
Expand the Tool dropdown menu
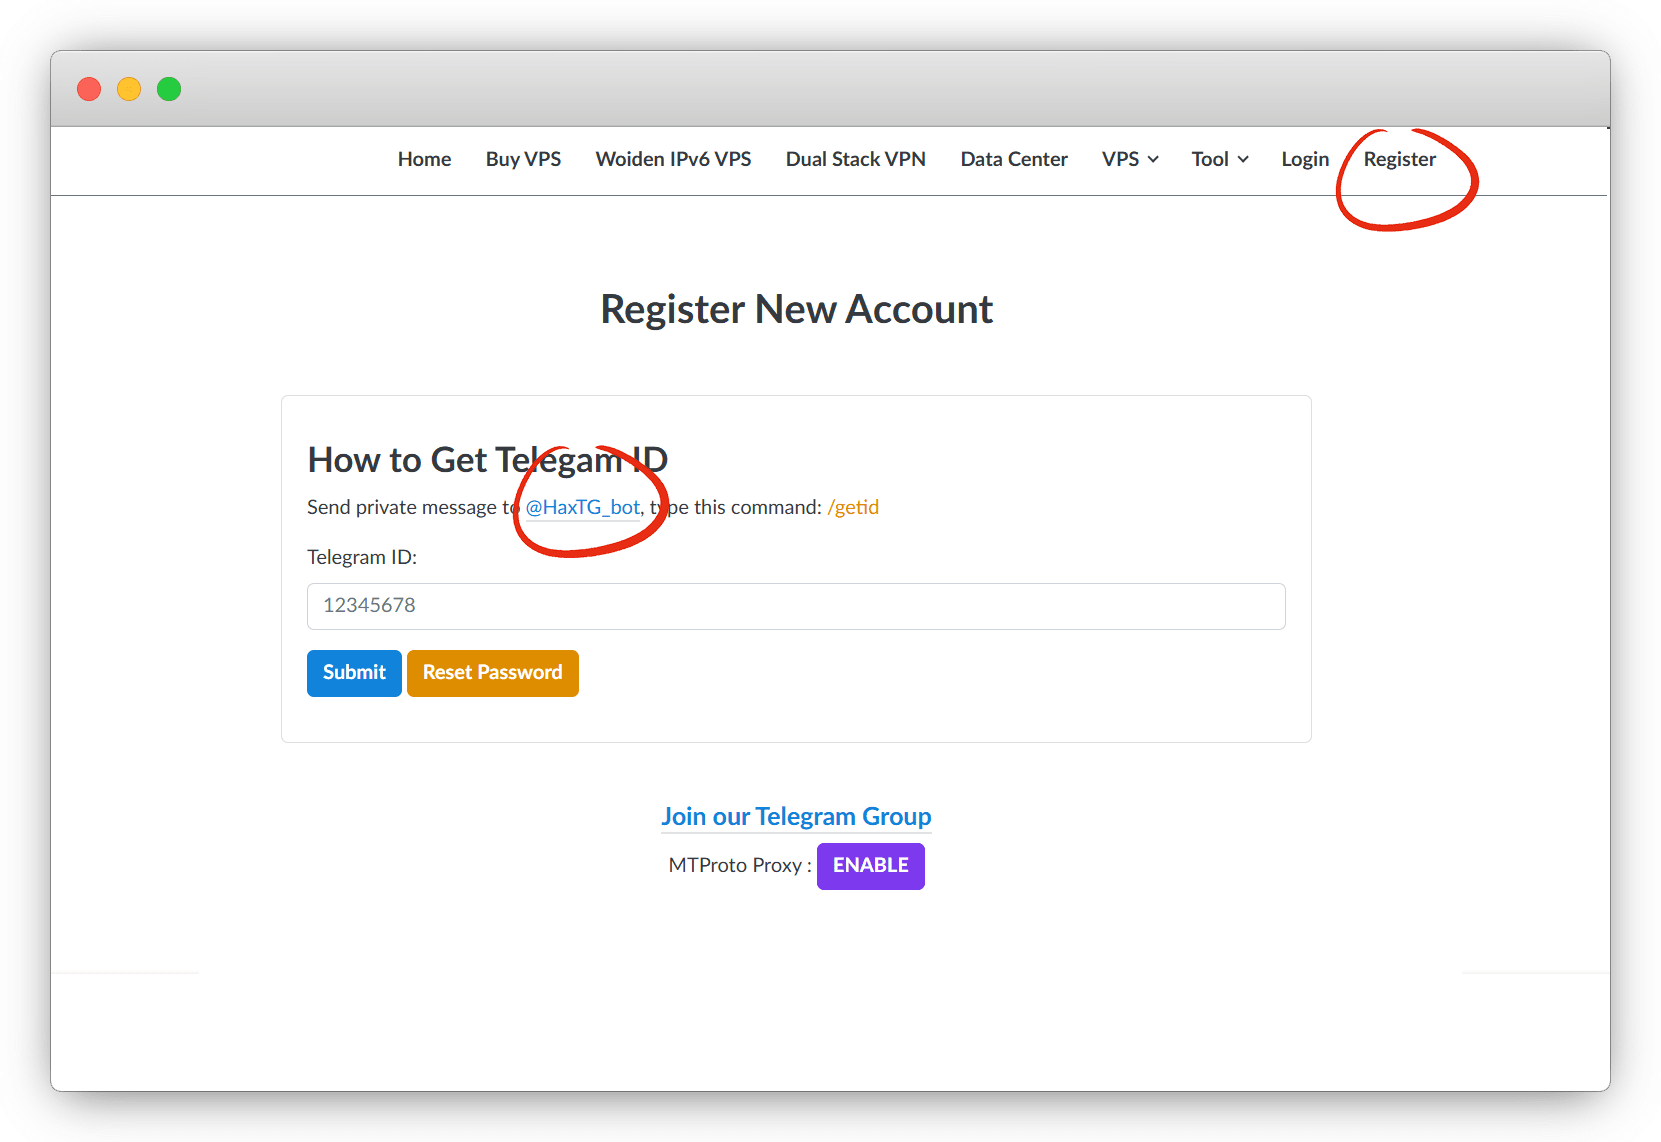1219,159
